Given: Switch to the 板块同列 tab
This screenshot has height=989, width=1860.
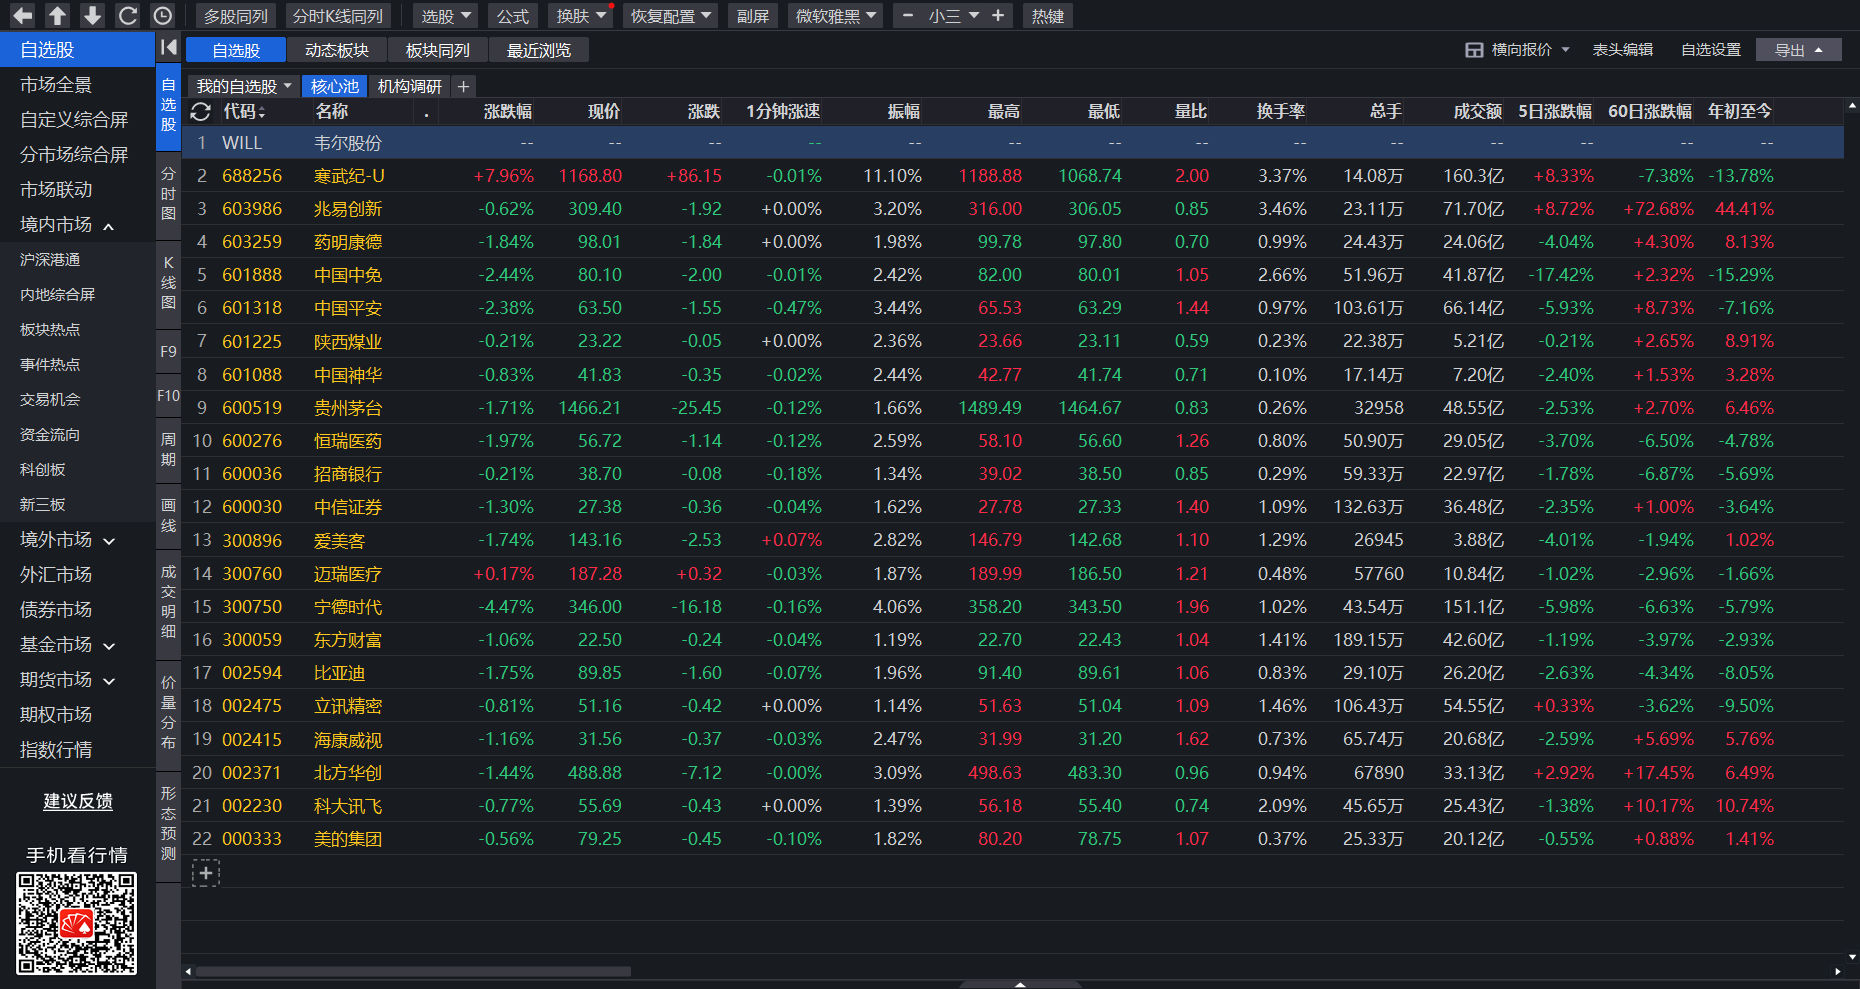Looking at the screenshot, I should coord(438,50).
